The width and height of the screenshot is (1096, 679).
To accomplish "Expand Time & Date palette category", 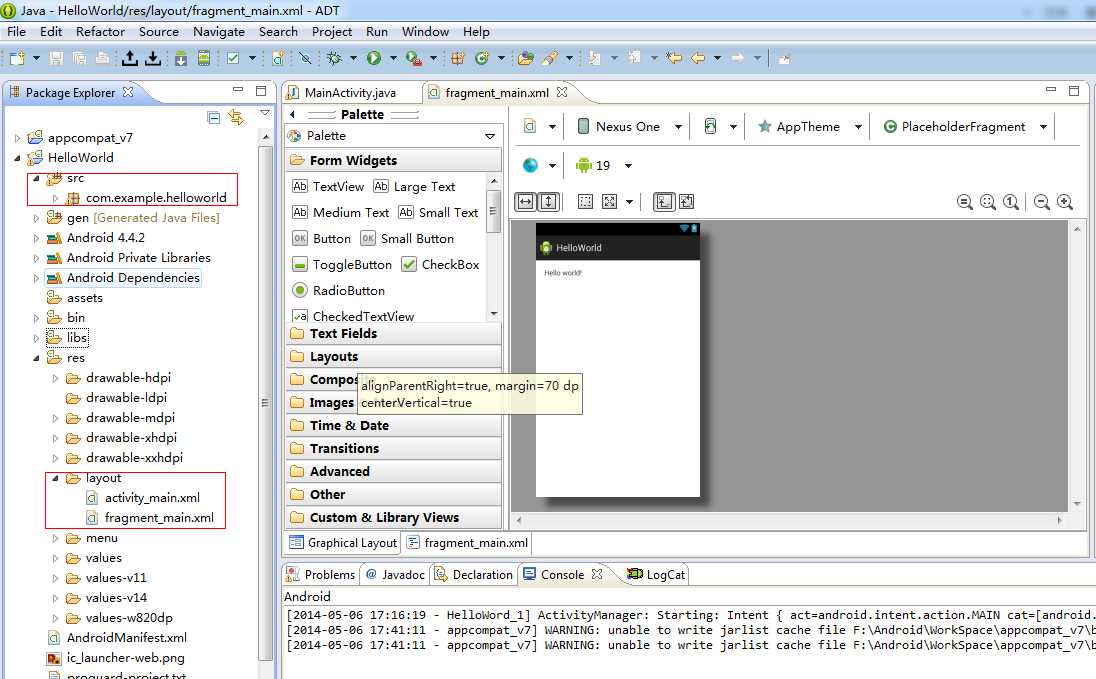I will tap(394, 425).
